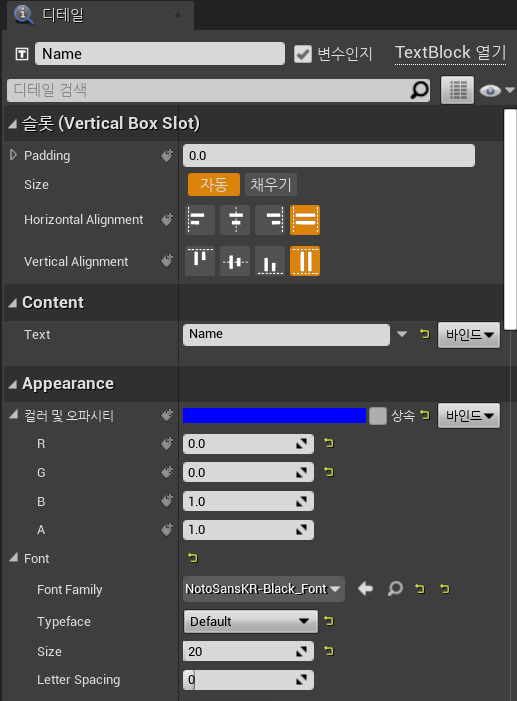Set slot size to 채우기
This screenshot has height=701, width=517.
271,185
